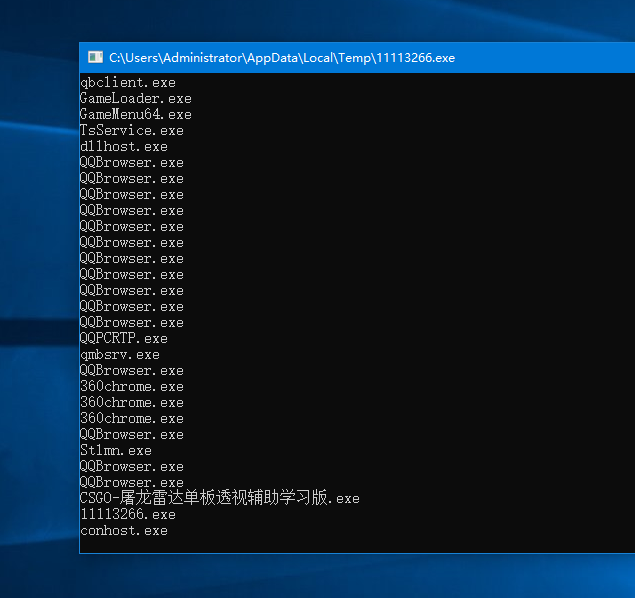Select the GameLoader.exe line
The width and height of the screenshot is (635, 598).
pos(136,98)
